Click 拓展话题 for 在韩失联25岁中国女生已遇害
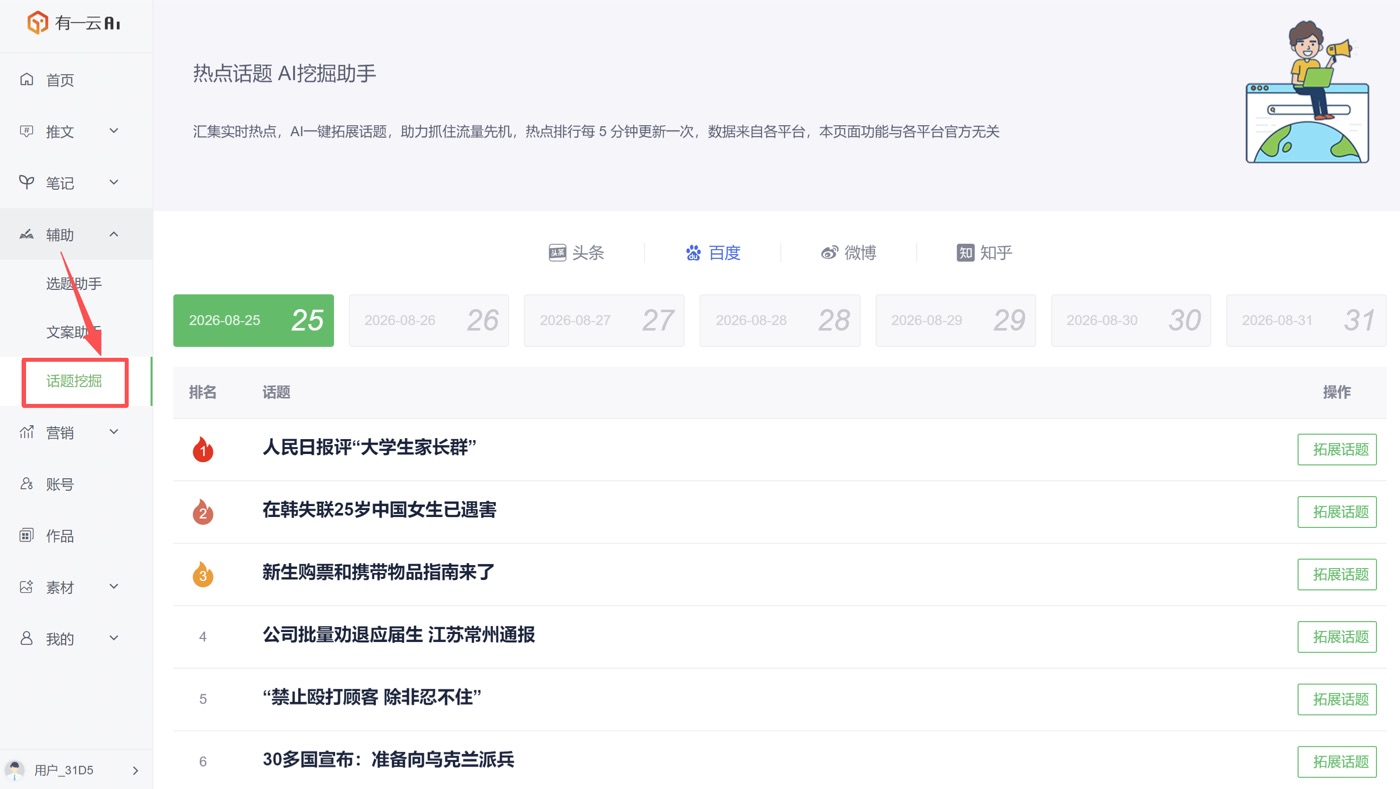This screenshot has height=789, width=1400. [1337, 512]
